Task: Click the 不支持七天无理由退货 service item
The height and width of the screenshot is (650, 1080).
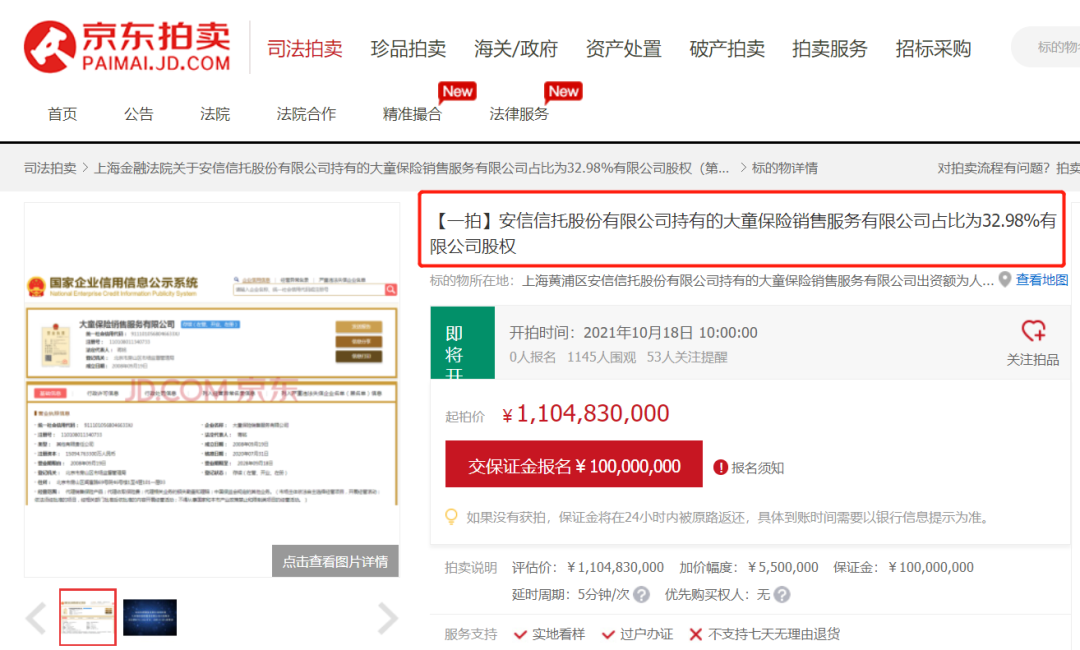Action: point(765,634)
